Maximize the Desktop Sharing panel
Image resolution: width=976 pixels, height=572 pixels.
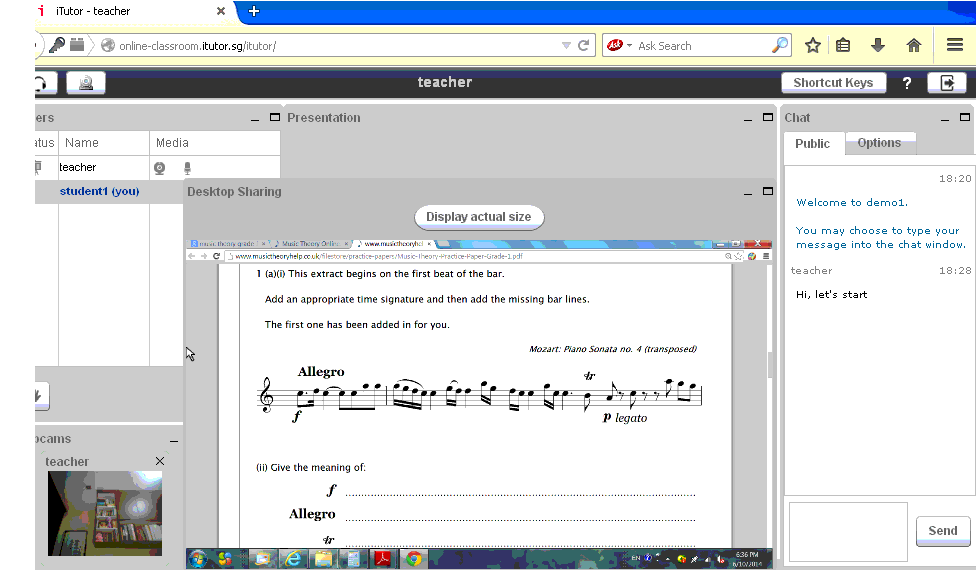point(767,191)
